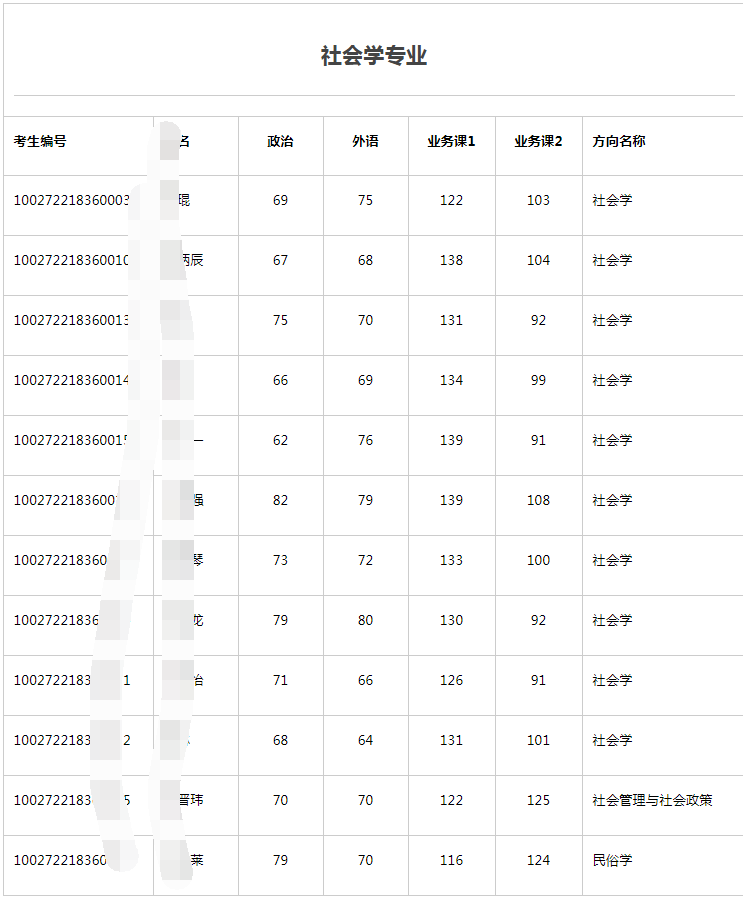Image resolution: width=743 pixels, height=903 pixels.
Task: Select the 考生编号 column header
Action: (x=40, y=141)
